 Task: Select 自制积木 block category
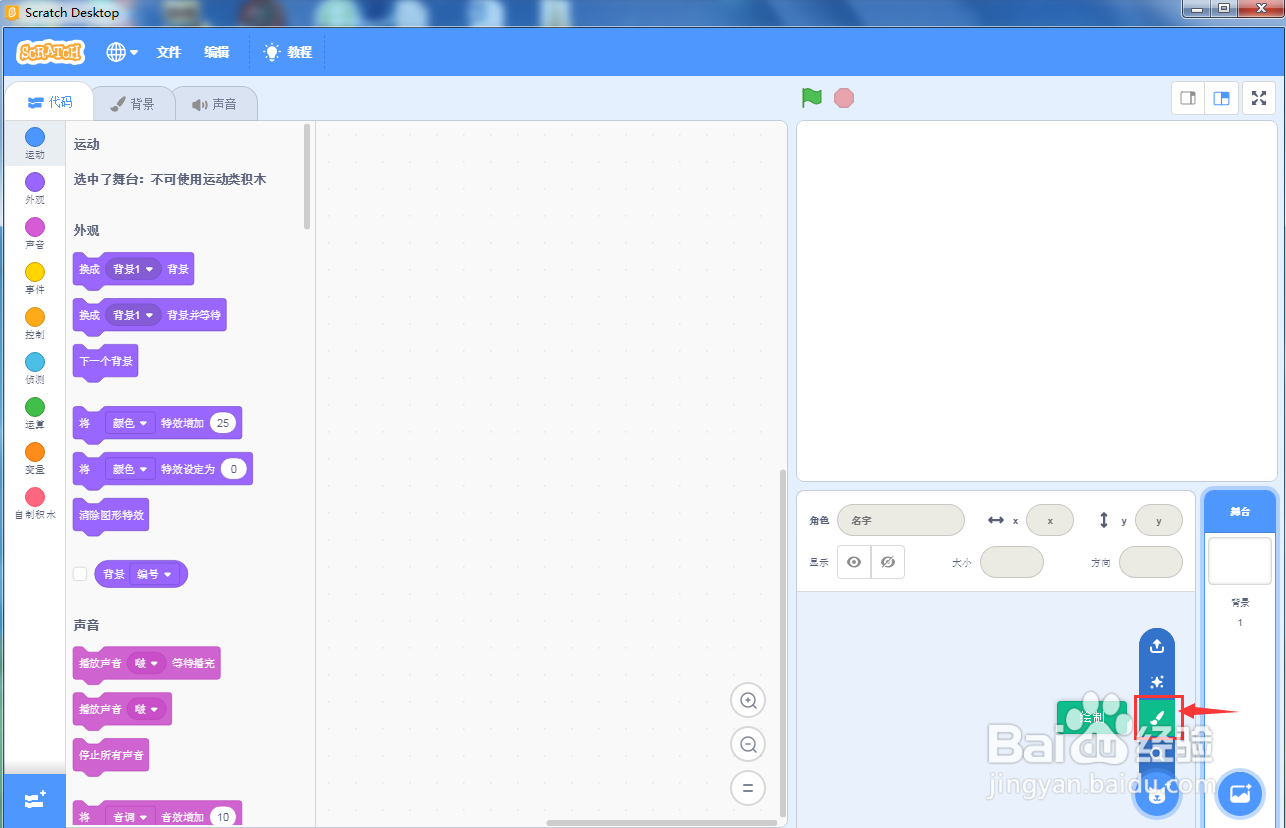(x=35, y=503)
